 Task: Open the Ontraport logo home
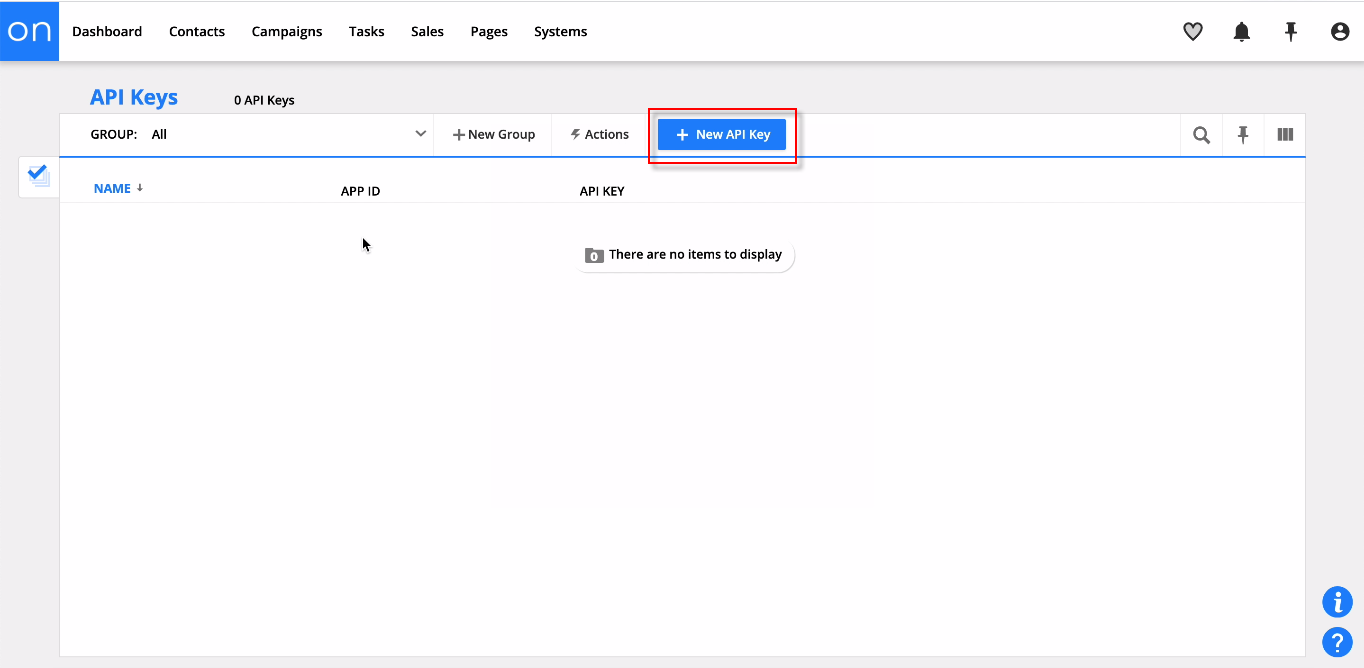click(x=30, y=31)
